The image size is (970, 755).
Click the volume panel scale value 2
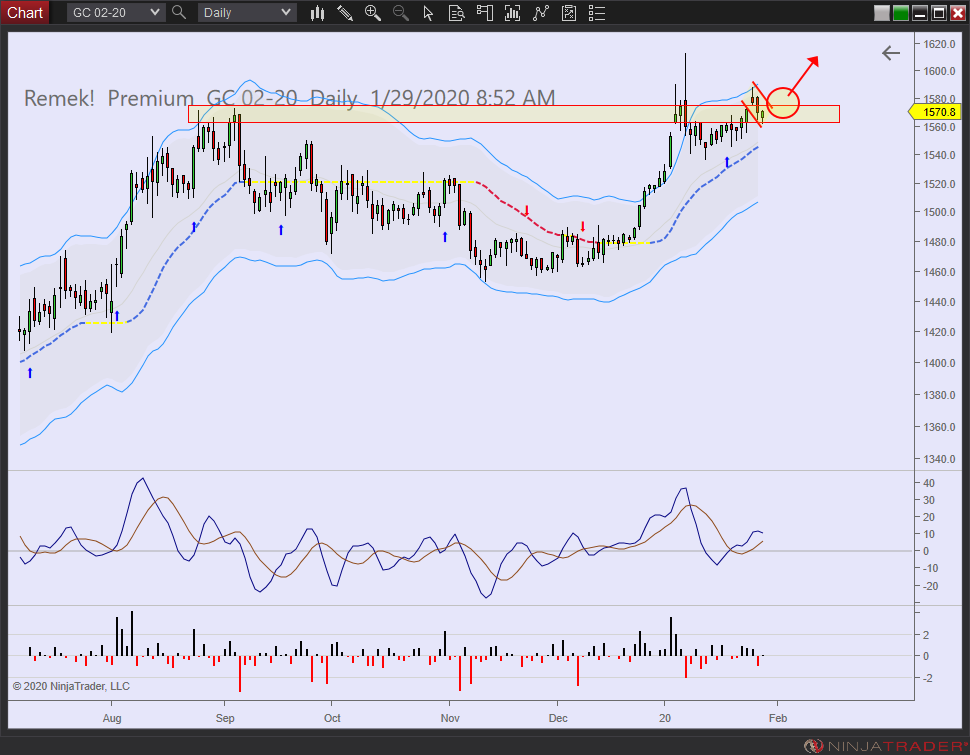click(x=926, y=635)
